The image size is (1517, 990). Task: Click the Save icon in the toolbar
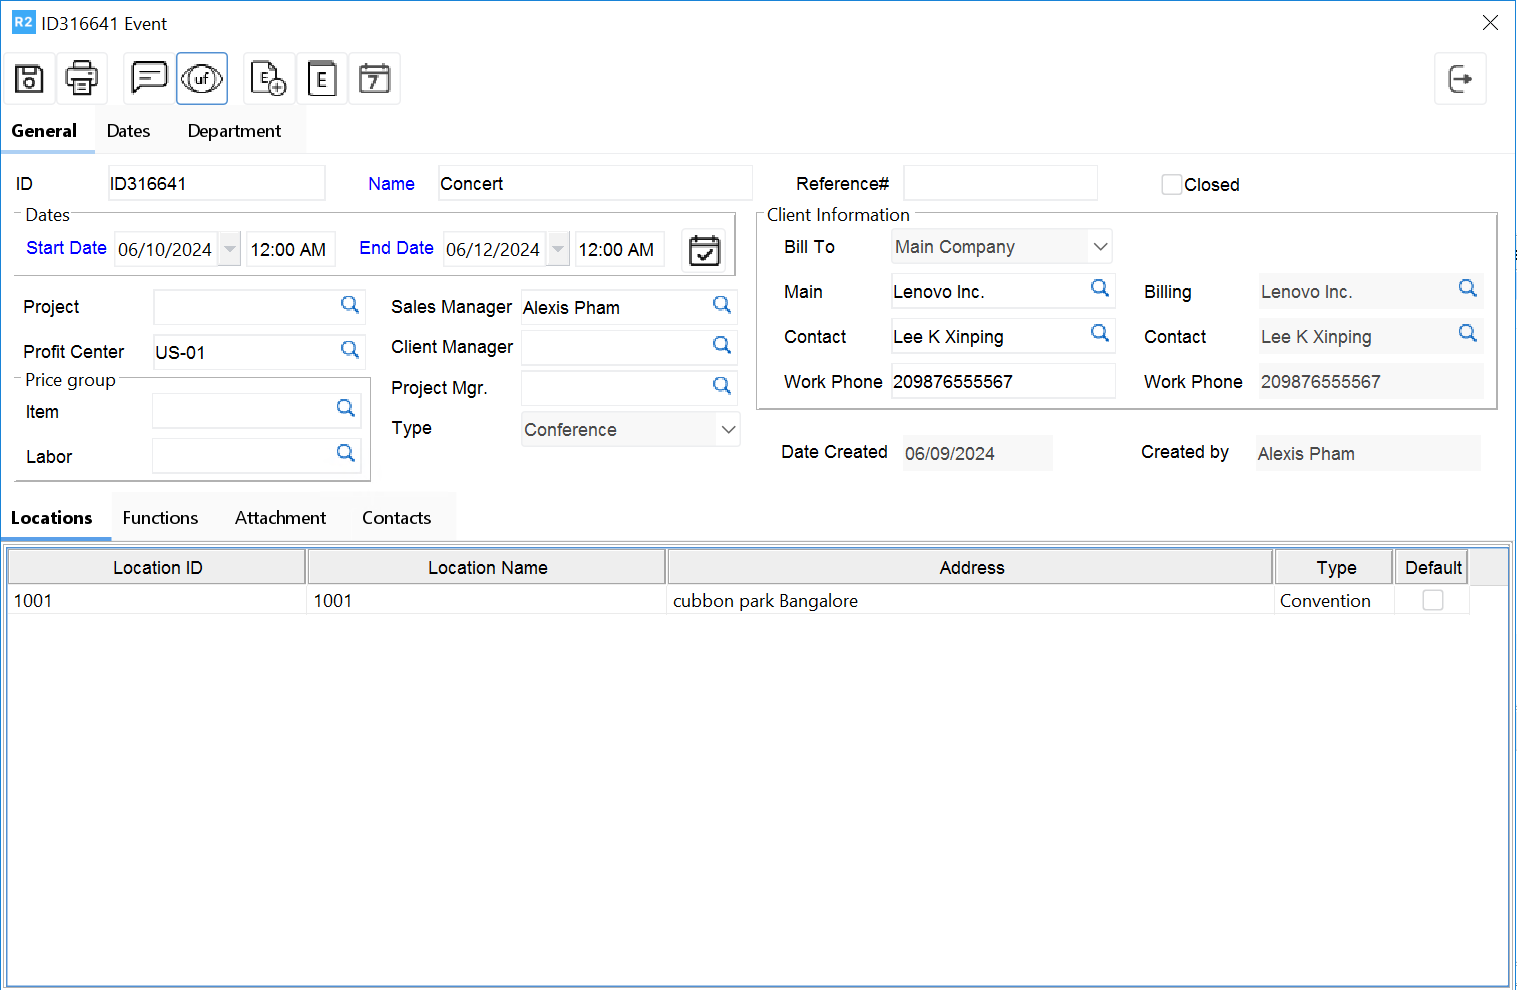29,78
